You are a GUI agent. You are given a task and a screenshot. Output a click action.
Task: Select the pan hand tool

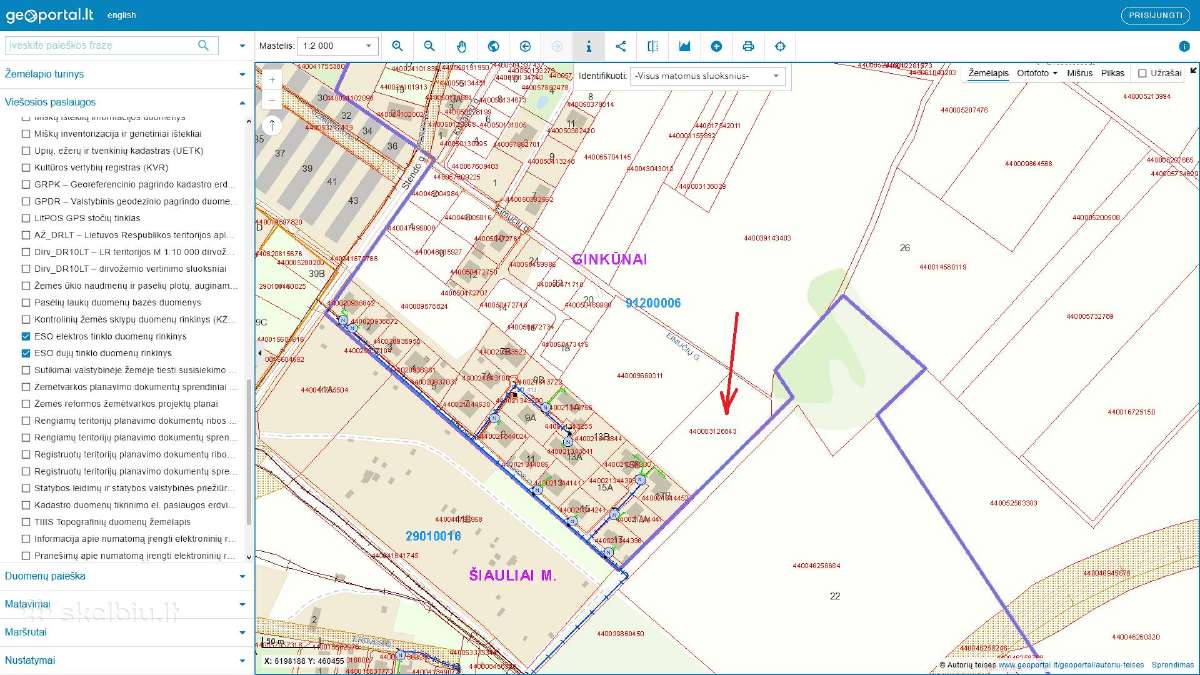tap(461, 46)
